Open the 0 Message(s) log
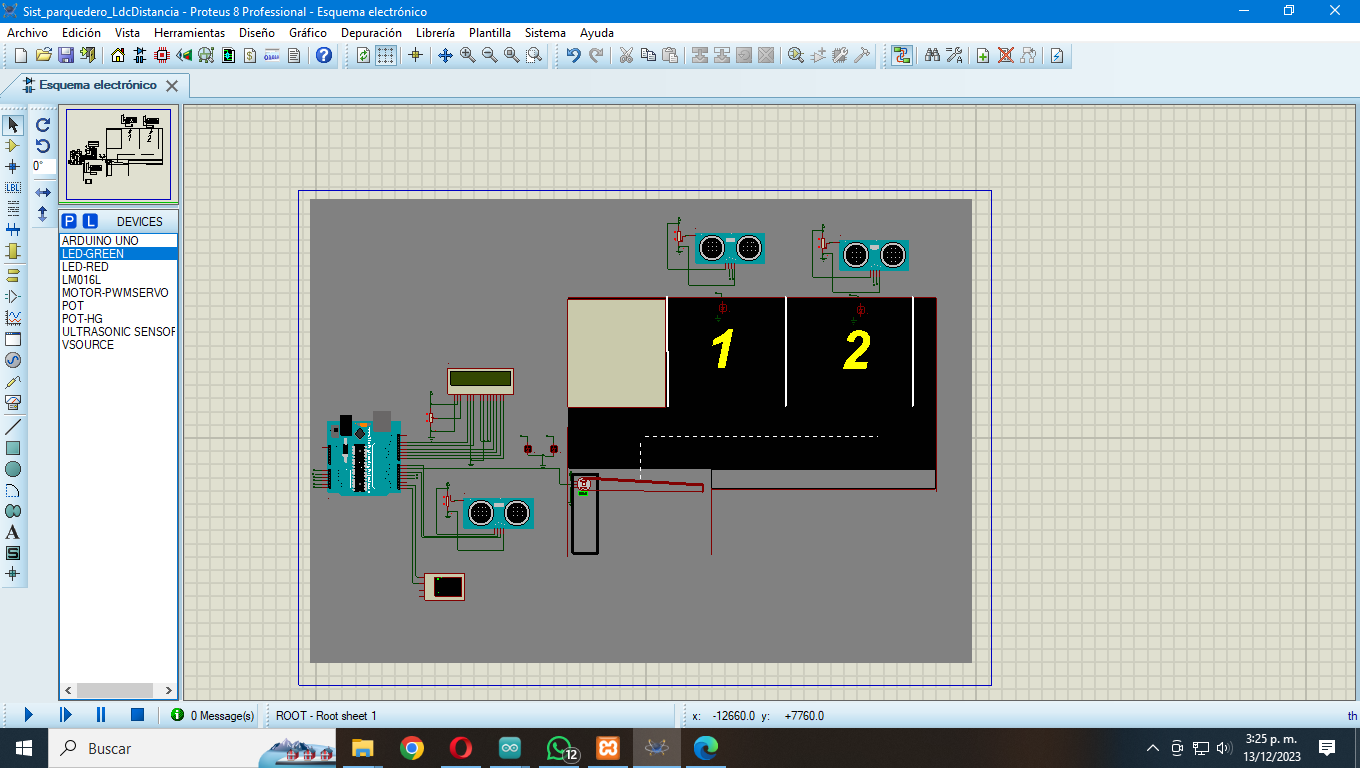1360x768 pixels. tap(213, 716)
